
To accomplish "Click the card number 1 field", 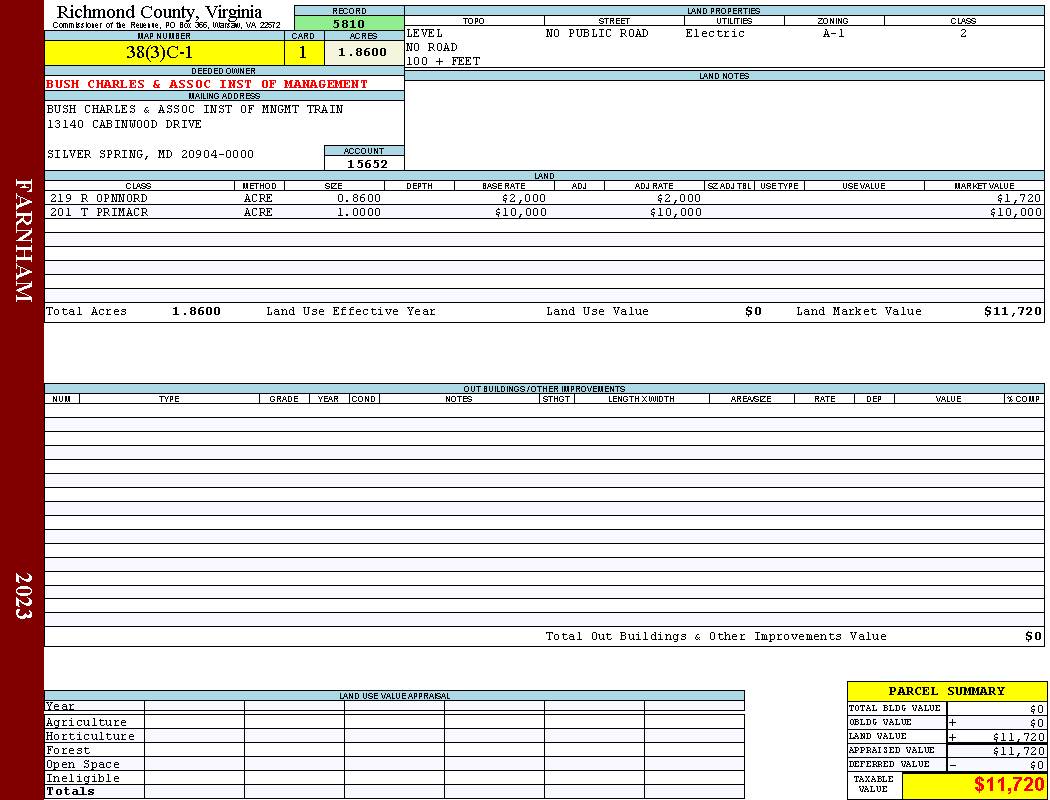I will 303,52.
